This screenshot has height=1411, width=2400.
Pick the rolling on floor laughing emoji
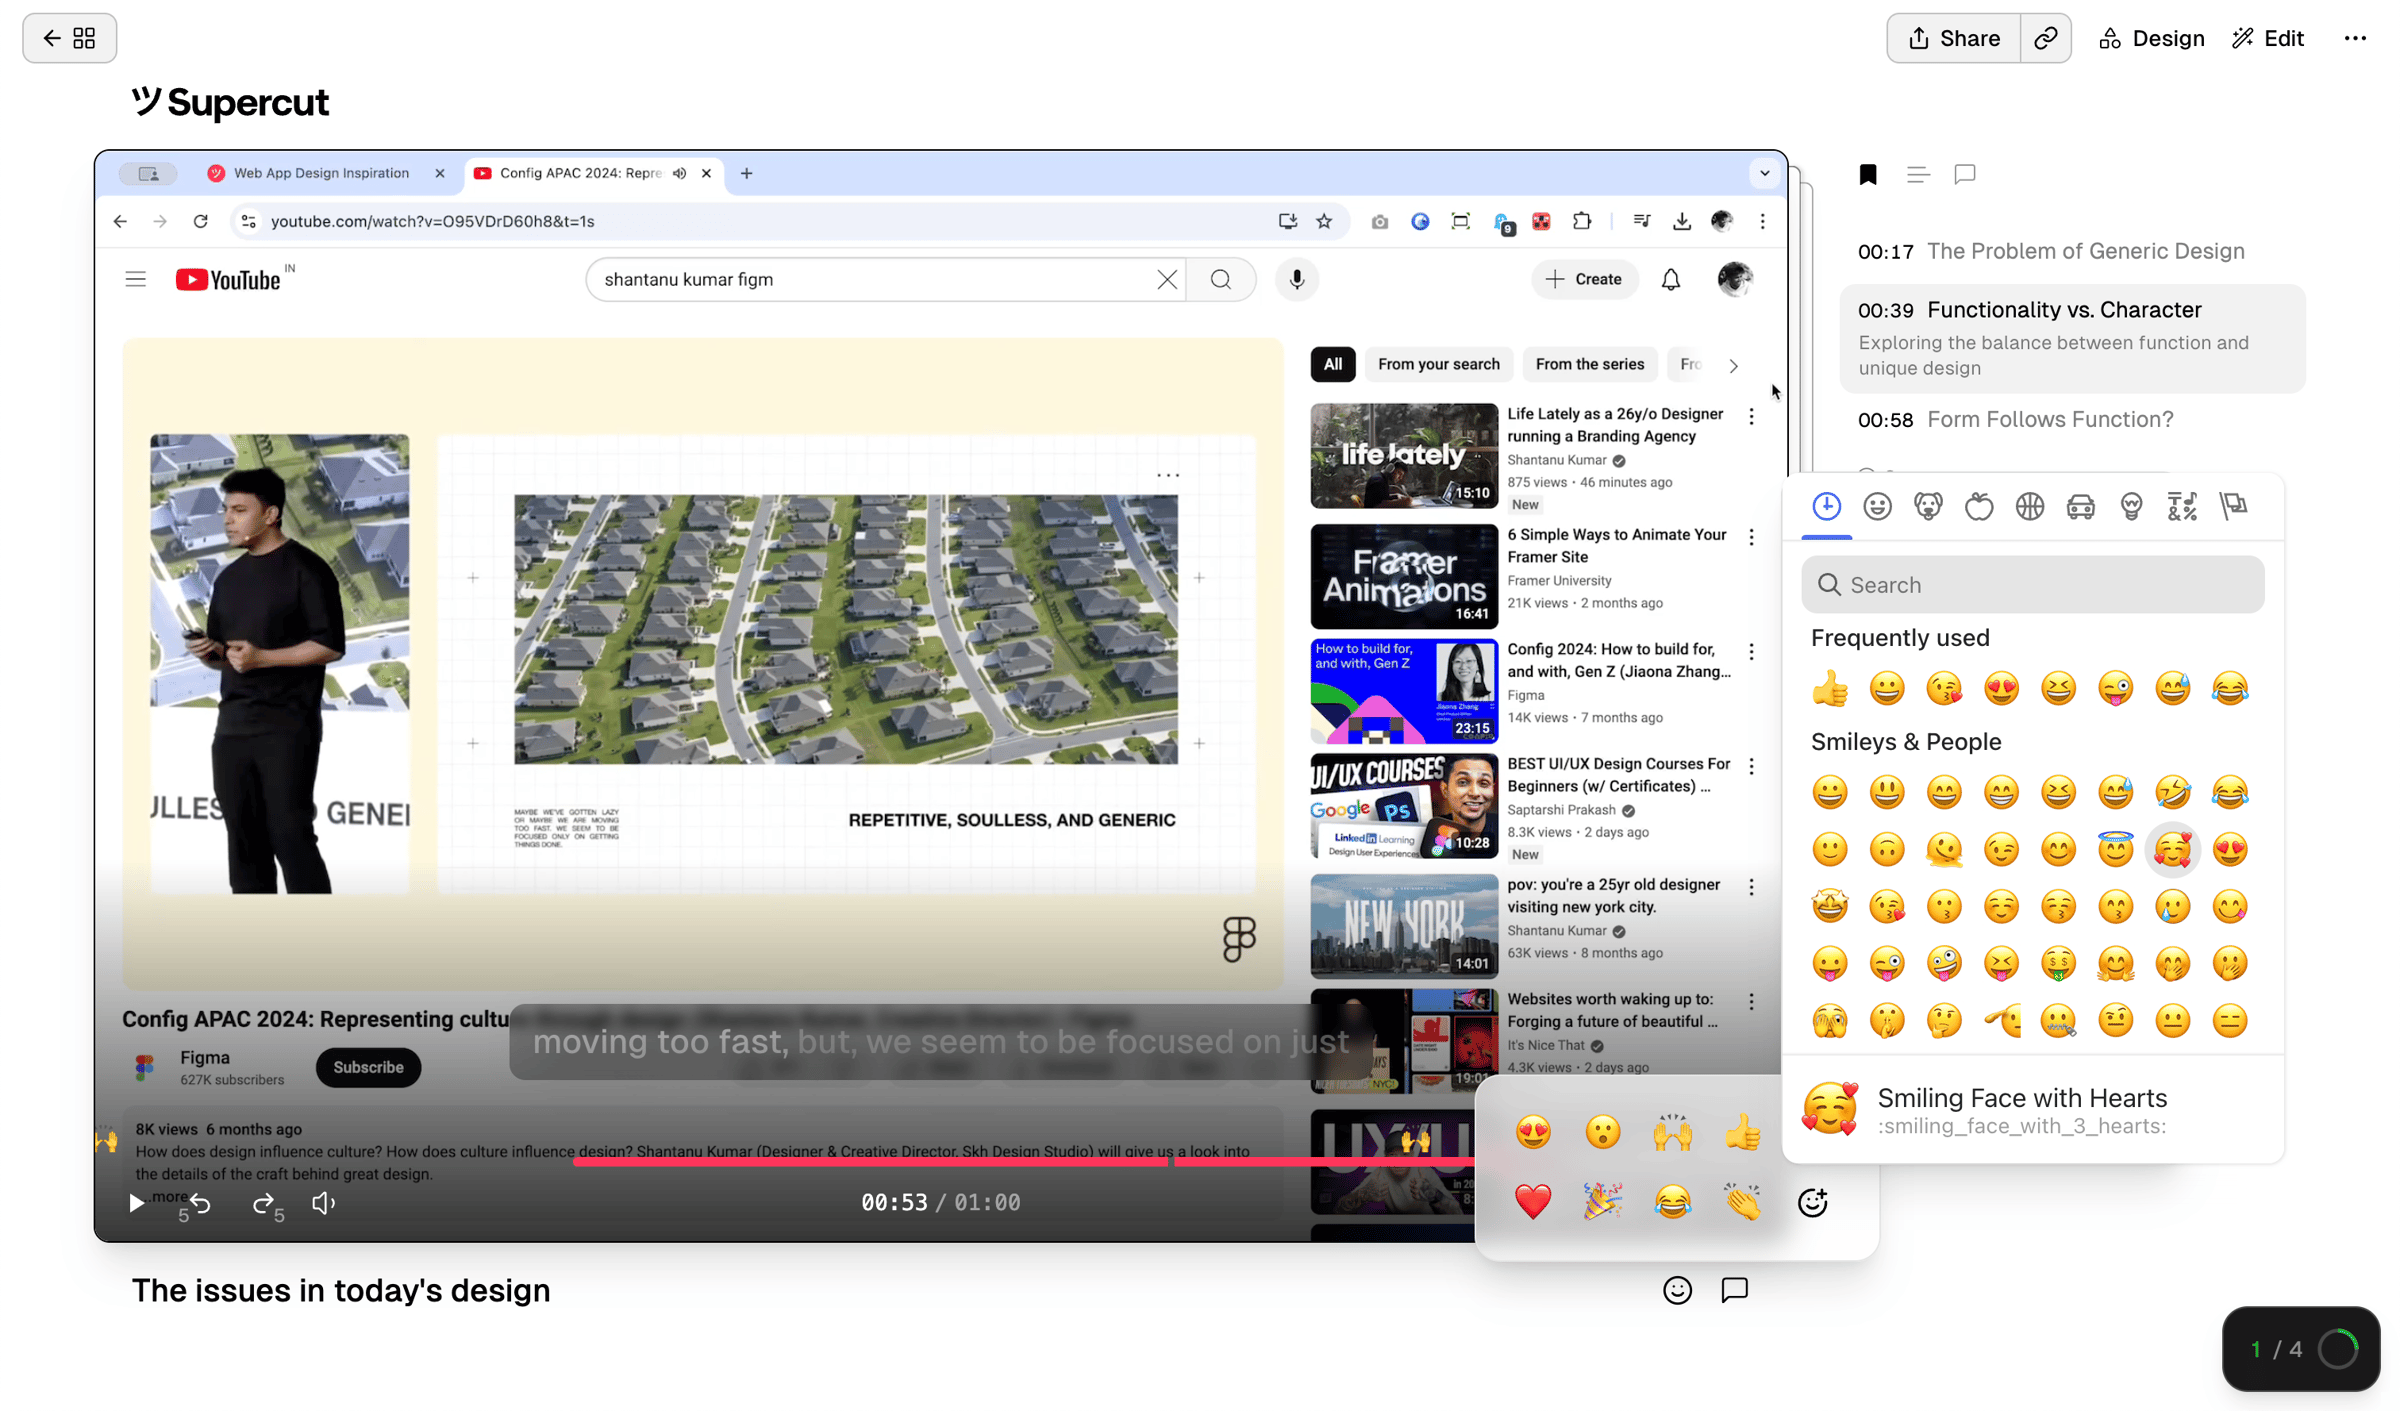(x=2173, y=793)
